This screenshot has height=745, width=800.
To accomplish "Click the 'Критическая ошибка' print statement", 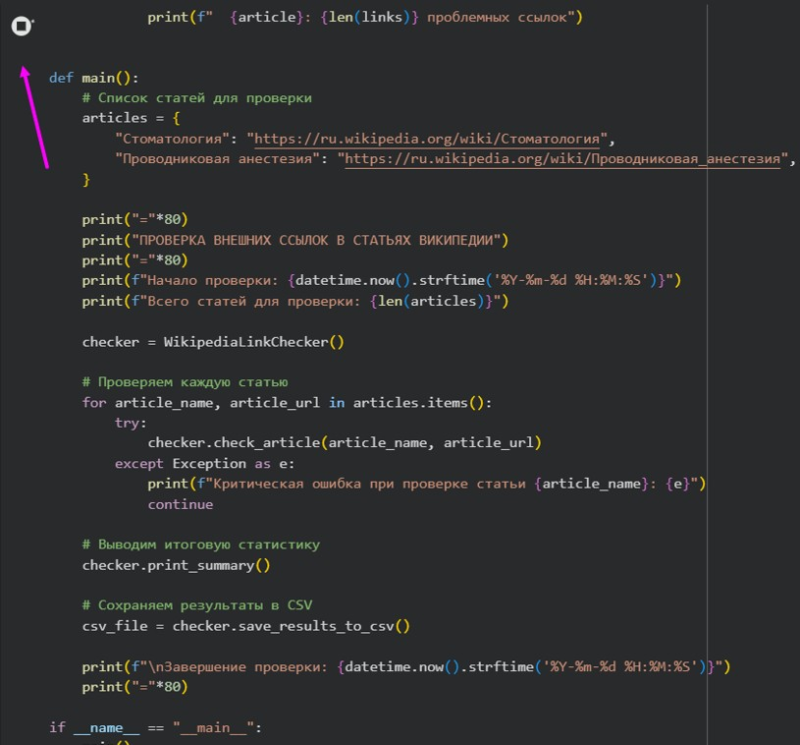I will [x=427, y=484].
